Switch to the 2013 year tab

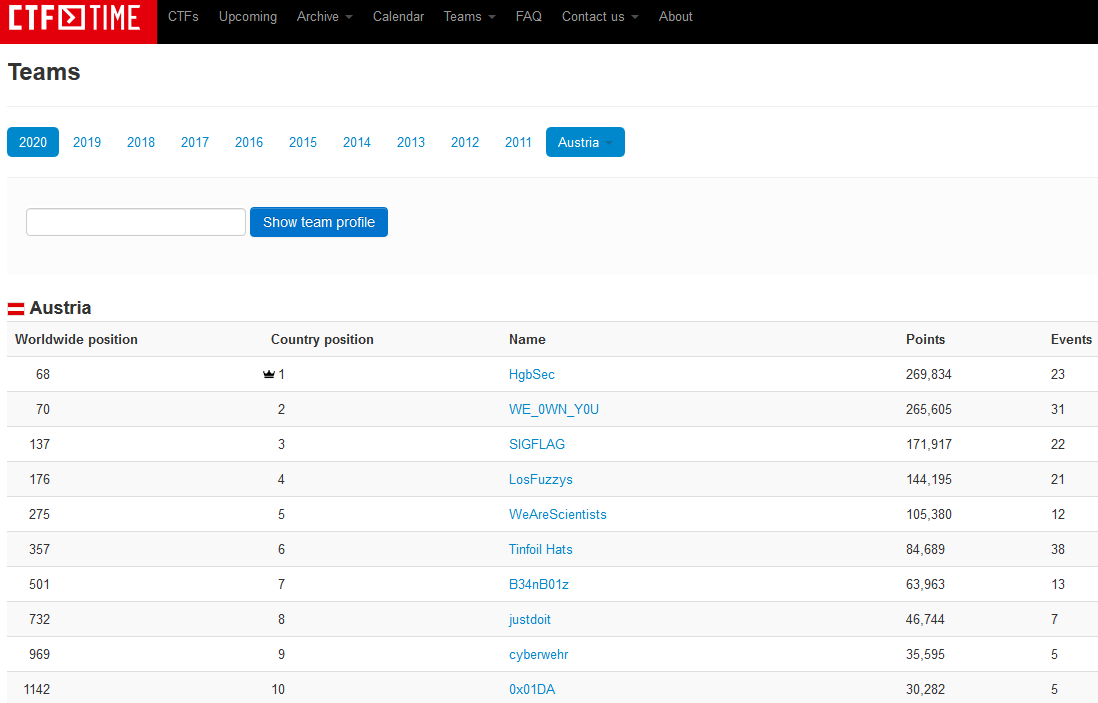[x=410, y=142]
